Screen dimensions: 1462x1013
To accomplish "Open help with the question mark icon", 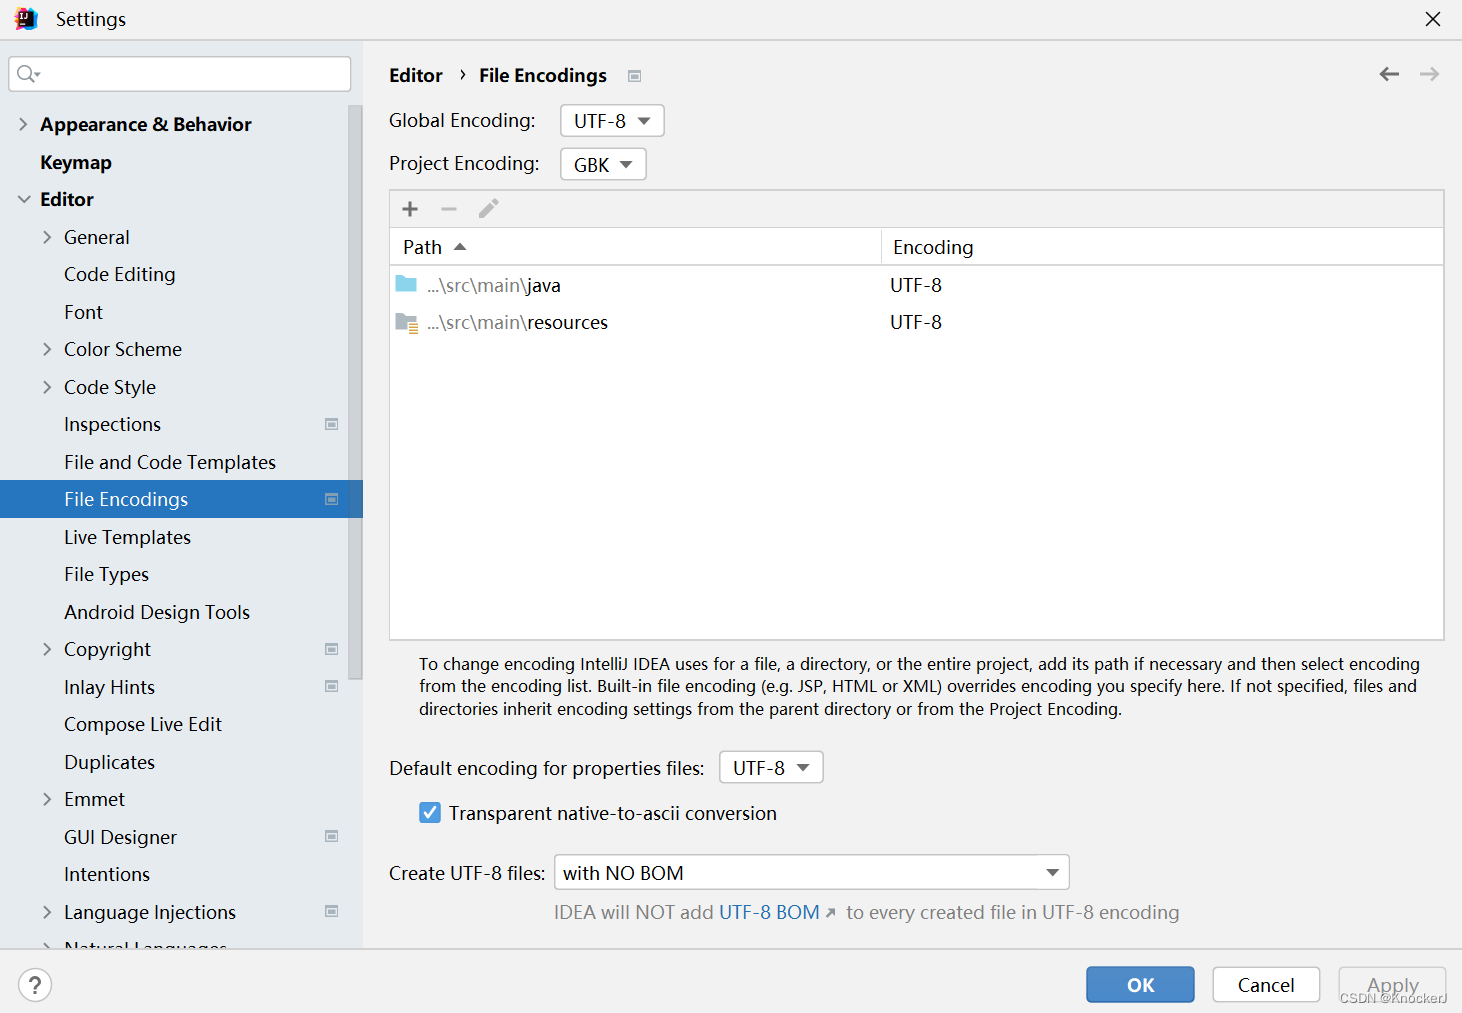I will (x=35, y=985).
